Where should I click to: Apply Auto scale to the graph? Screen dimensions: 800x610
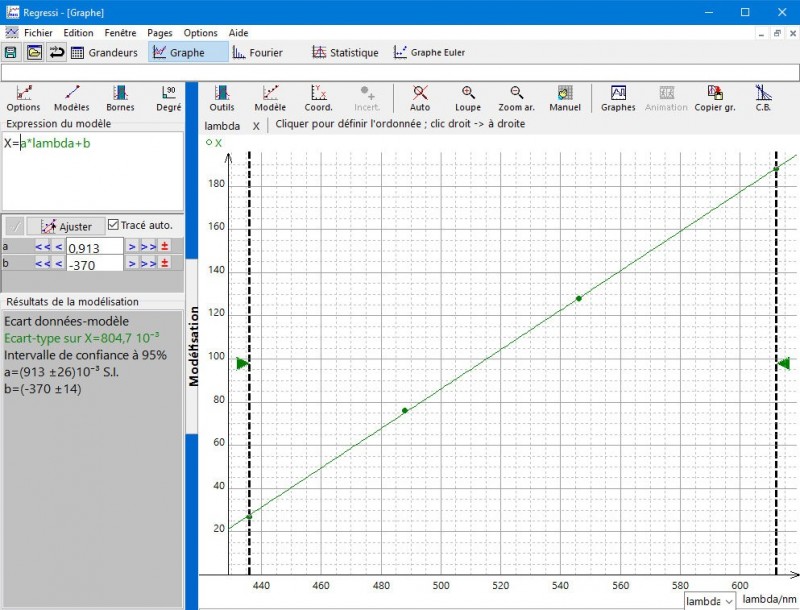(x=420, y=98)
